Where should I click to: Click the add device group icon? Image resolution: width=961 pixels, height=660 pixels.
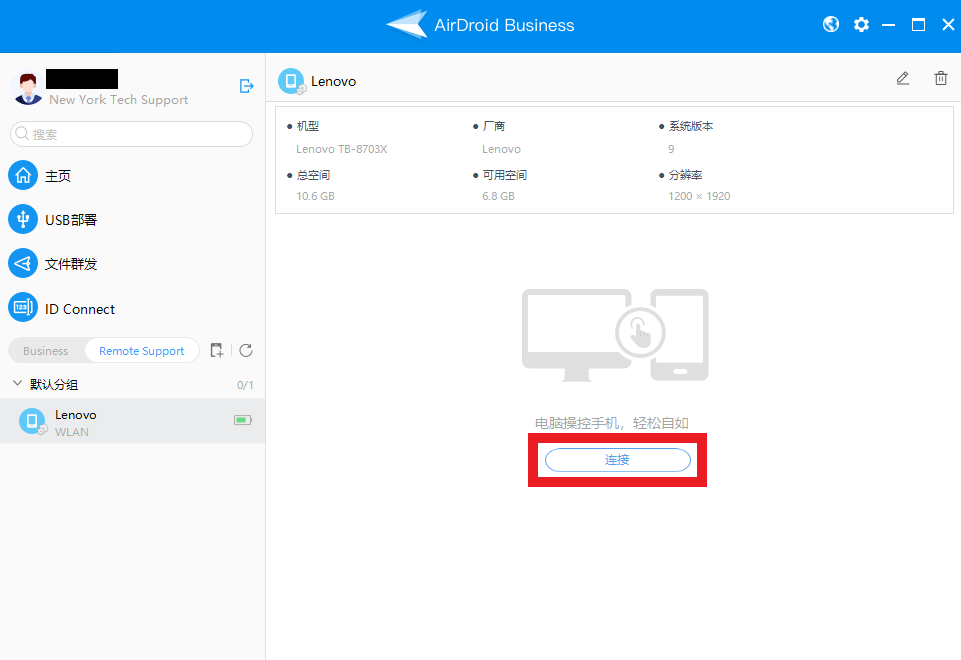click(x=216, y=350)
